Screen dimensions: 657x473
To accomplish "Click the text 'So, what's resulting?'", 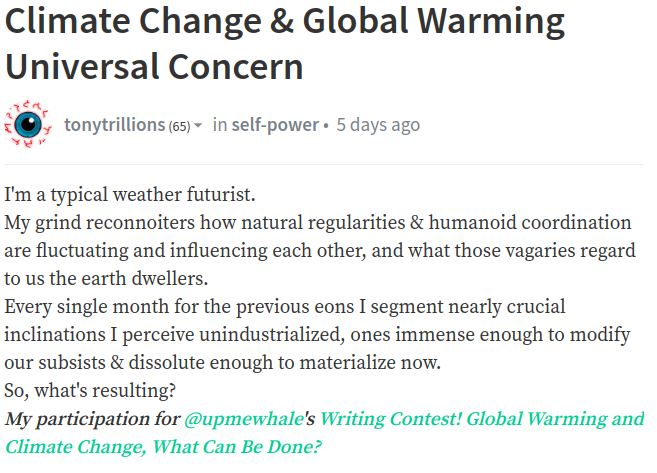I will pyautogui.click(x=90, y=390).
